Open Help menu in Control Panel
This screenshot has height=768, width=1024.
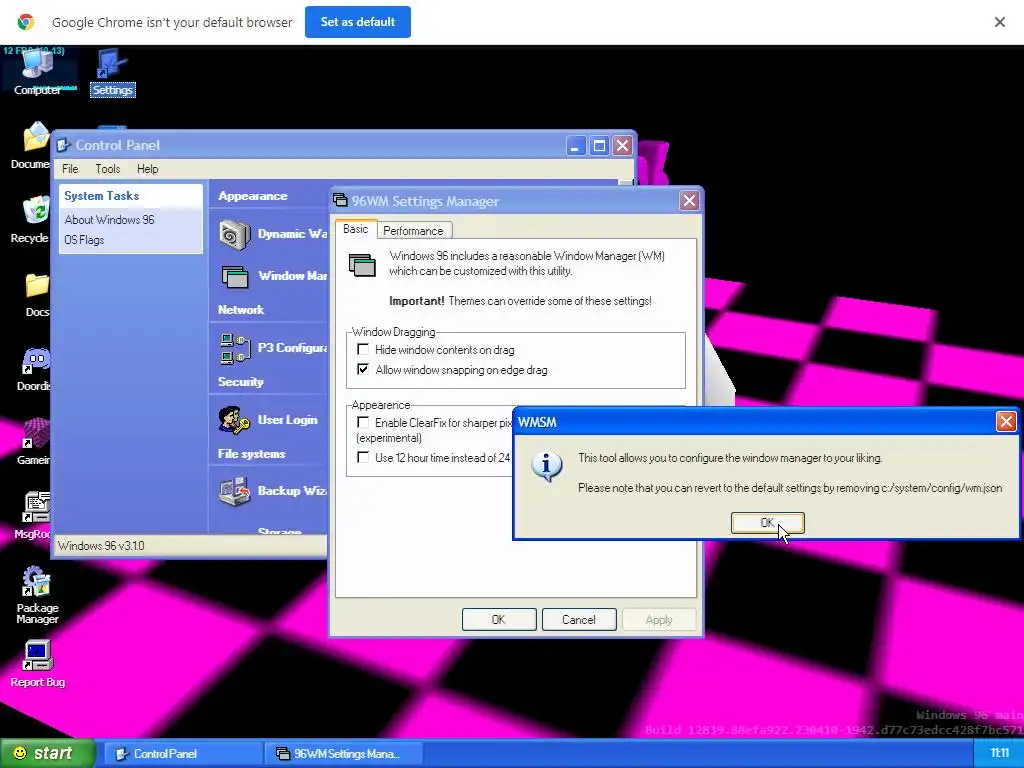(x=148, y=168)
